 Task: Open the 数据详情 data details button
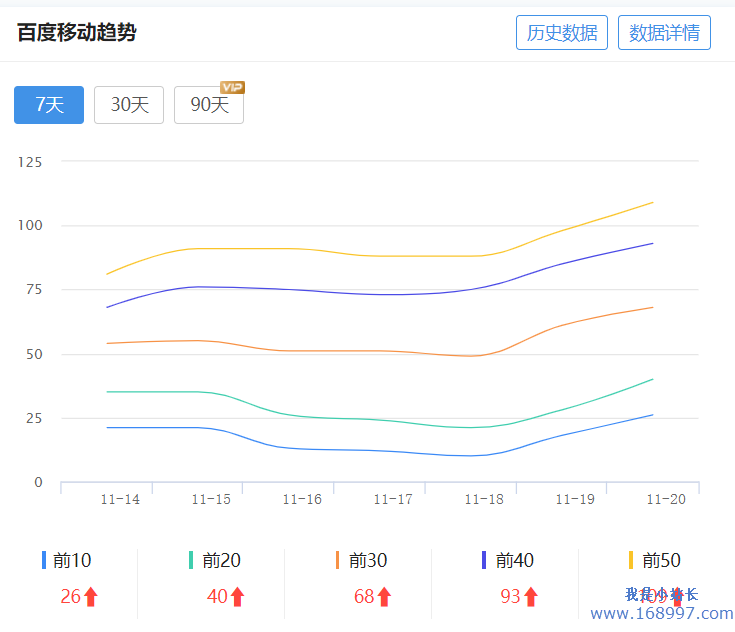click(x=664, y=32)
